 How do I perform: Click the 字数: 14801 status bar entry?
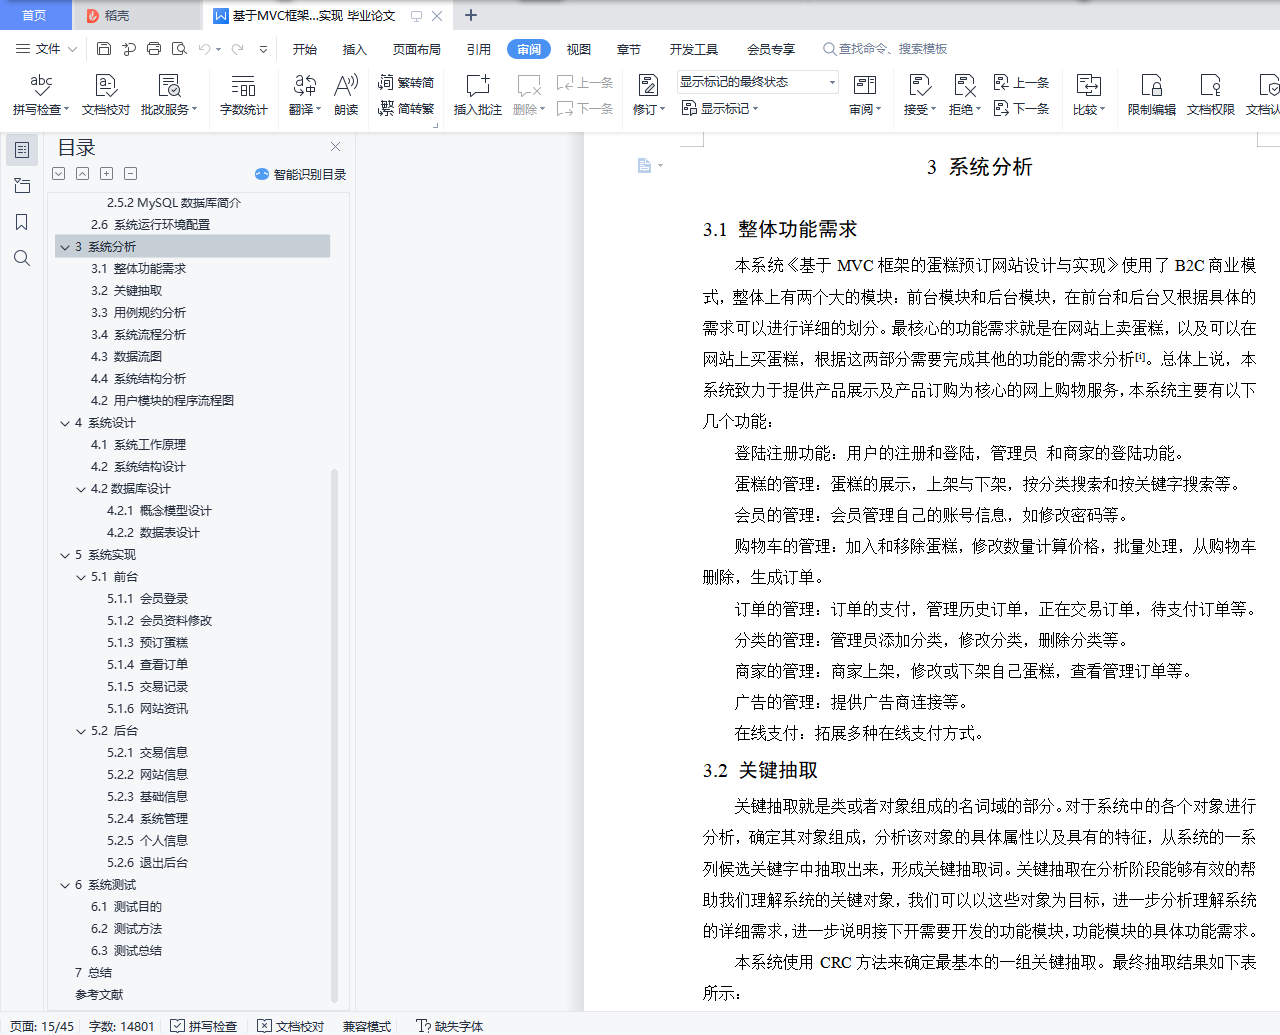(122, 1026)
